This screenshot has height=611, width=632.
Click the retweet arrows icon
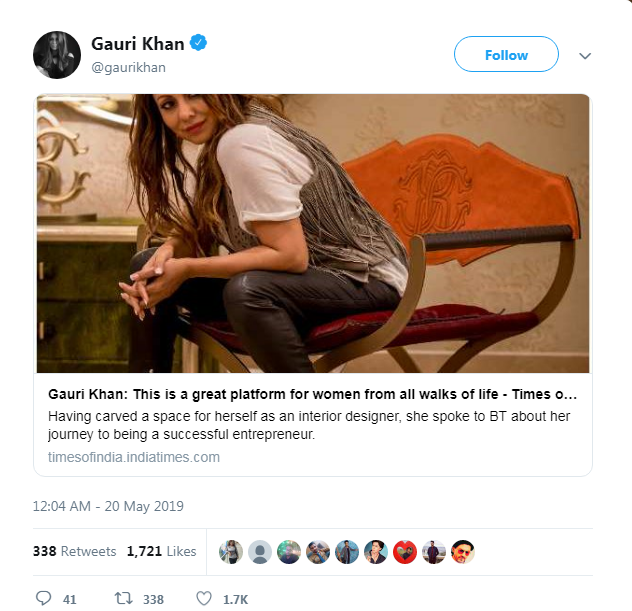click(x=123, y=598)
